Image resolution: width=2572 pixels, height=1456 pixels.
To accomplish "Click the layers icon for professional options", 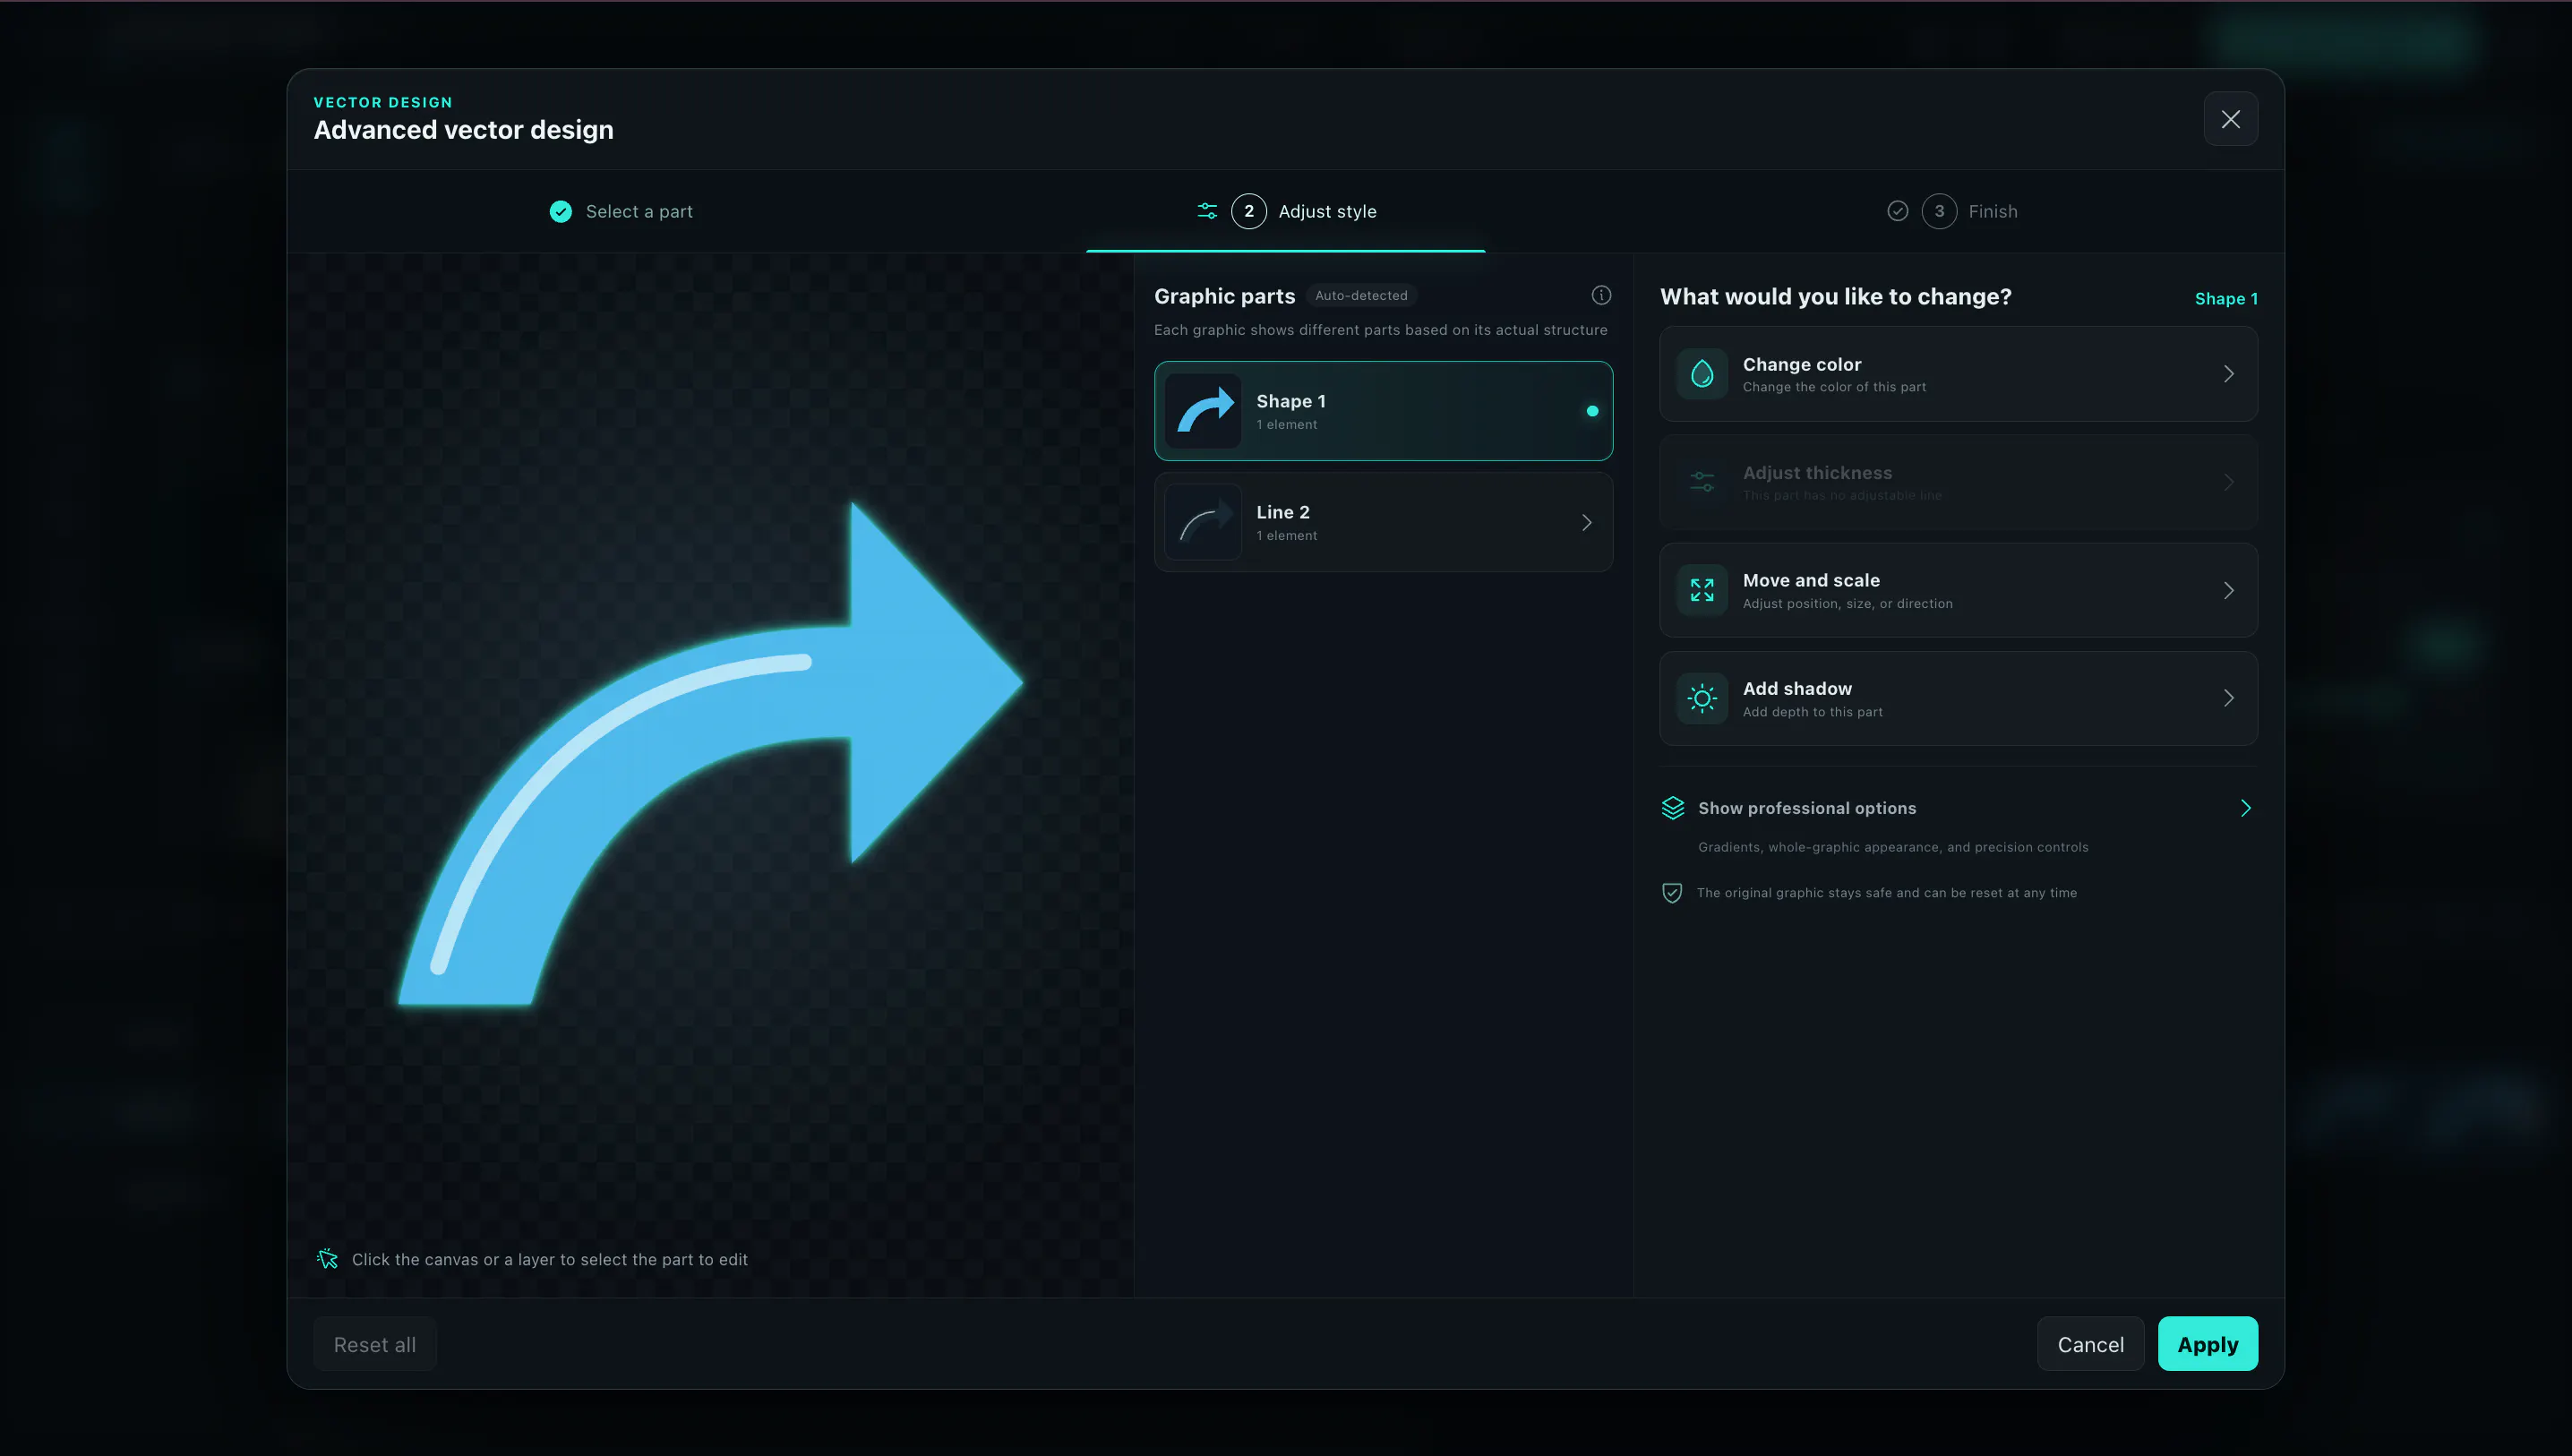I will pyautogui.click(x=1673, y=808).
